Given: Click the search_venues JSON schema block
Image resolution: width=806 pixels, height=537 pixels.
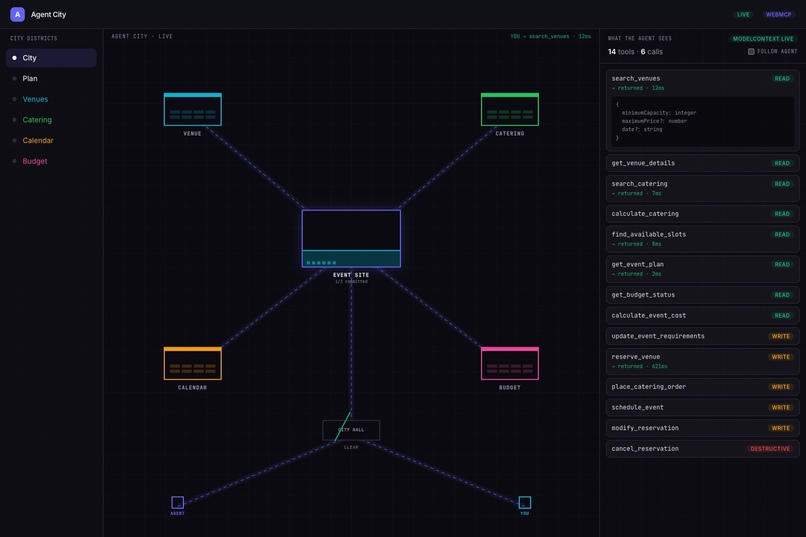Looking at the screenshot, I should point(702,121).
